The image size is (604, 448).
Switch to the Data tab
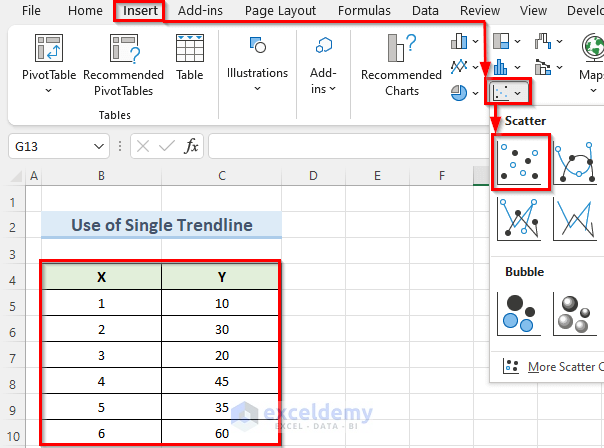click(x=425, y=10)
